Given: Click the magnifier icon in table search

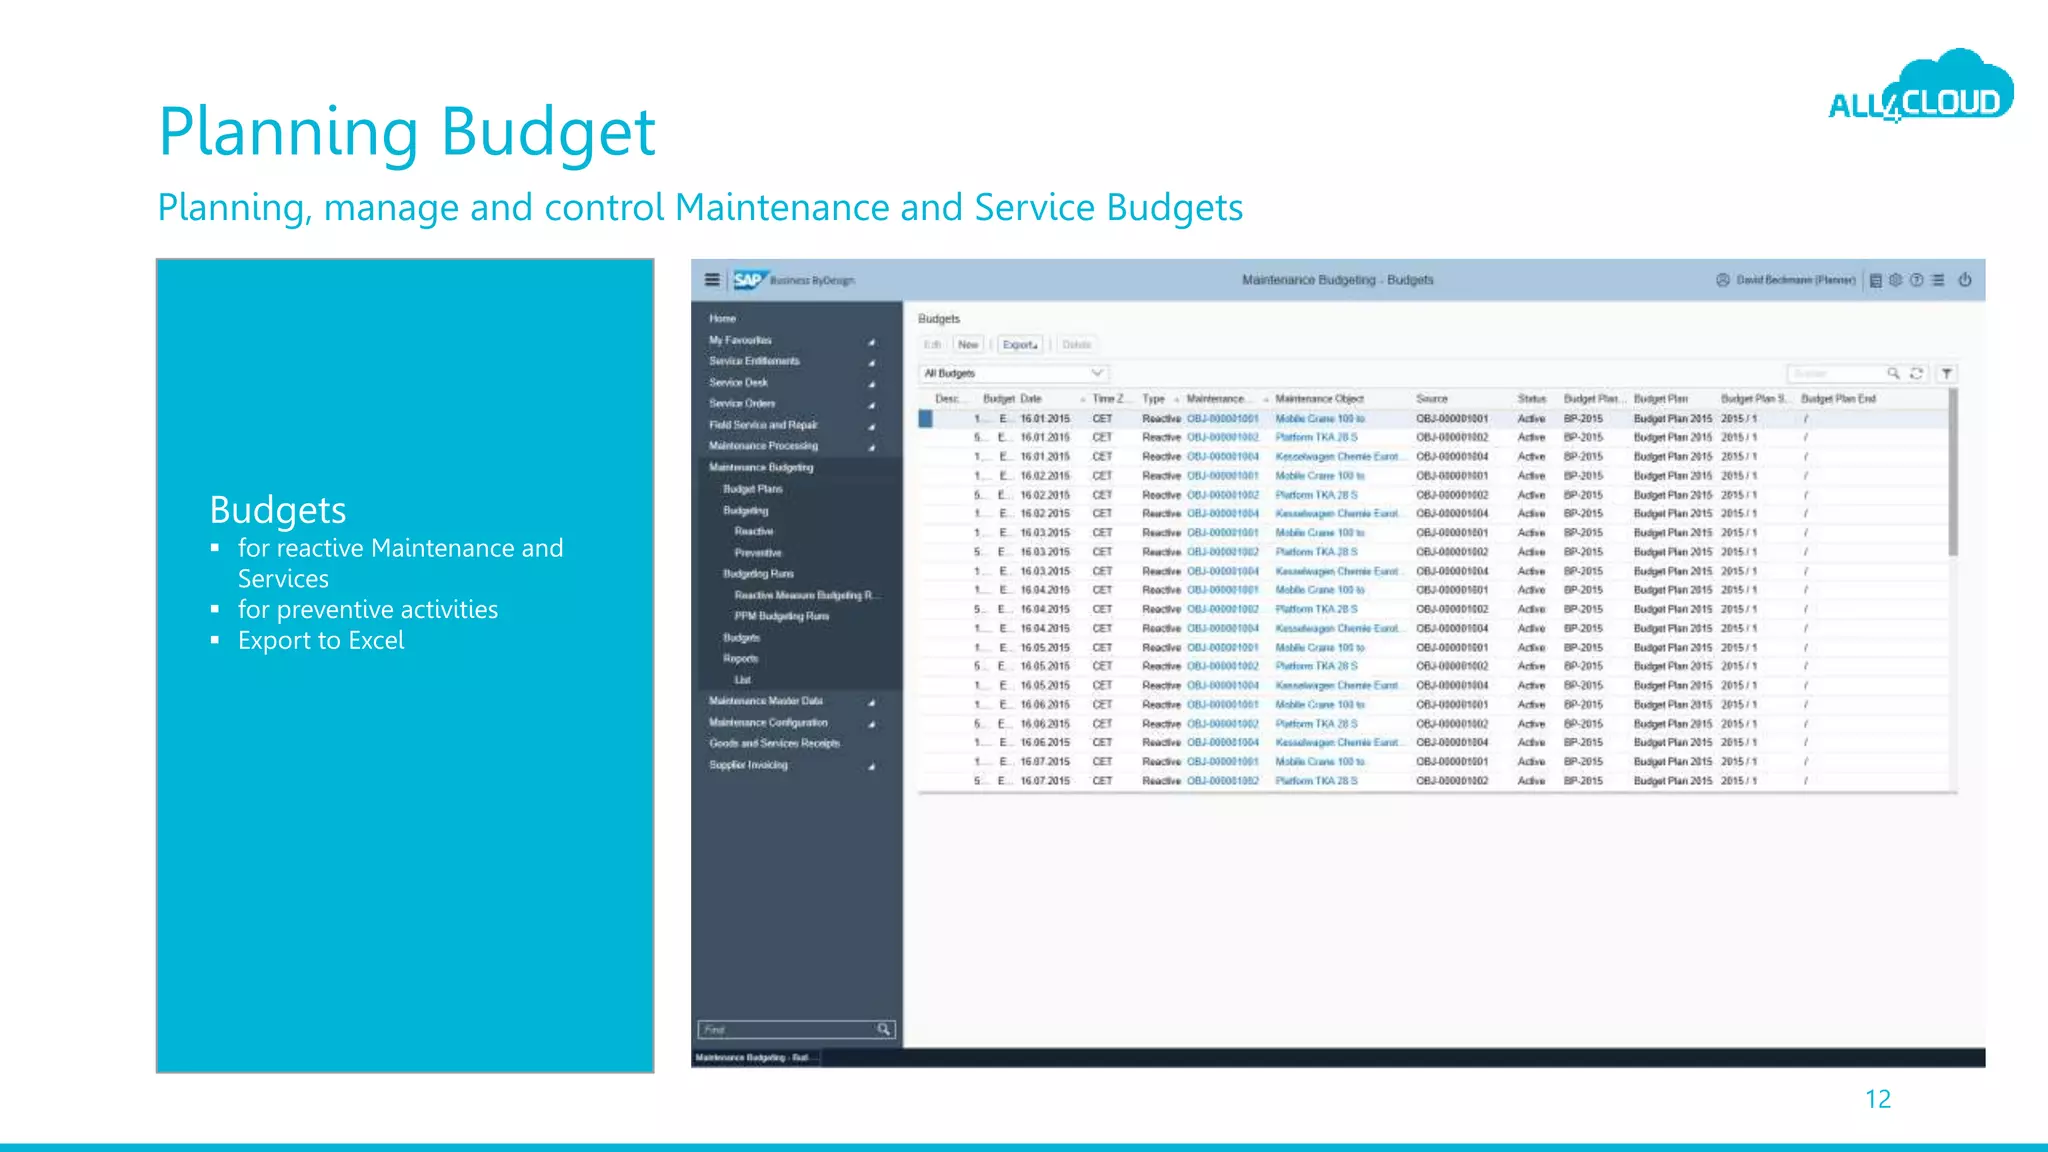Looking at the screenshot, I should (1893, 373).
